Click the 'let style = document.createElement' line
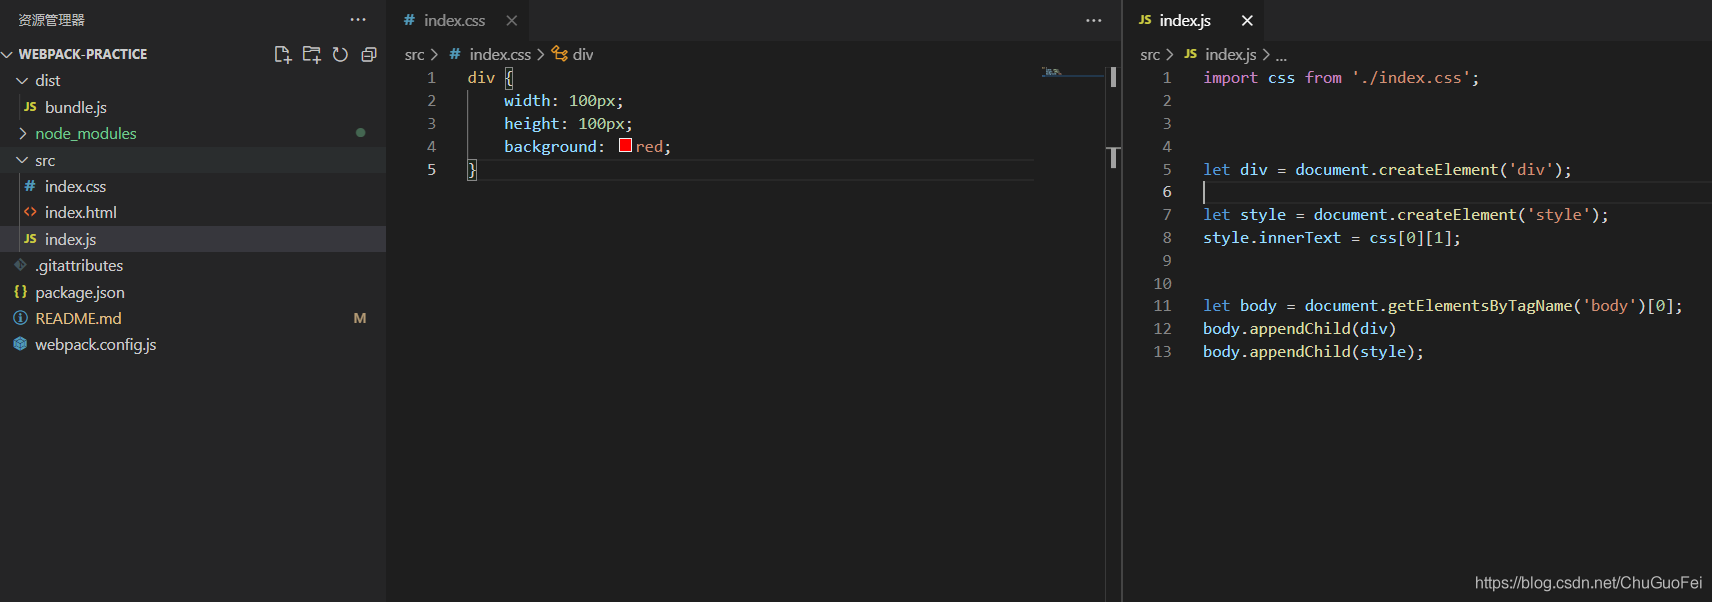 [x=1405, y=215]
